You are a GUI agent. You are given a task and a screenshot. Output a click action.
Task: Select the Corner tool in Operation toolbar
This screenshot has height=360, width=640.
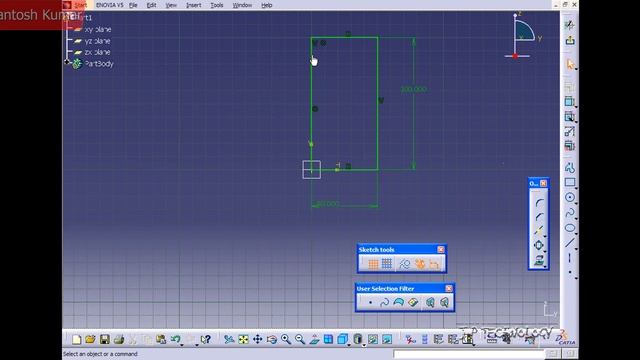(x=539, y=202)
